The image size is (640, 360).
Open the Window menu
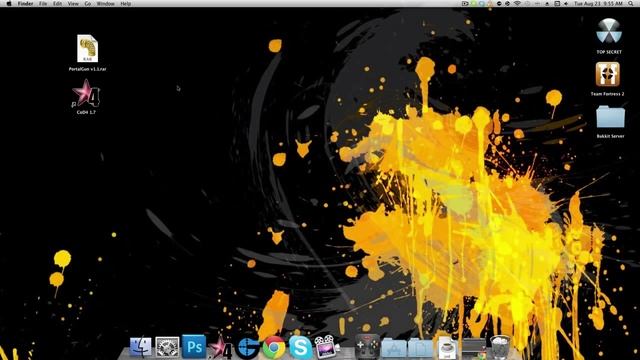point(105,4)
